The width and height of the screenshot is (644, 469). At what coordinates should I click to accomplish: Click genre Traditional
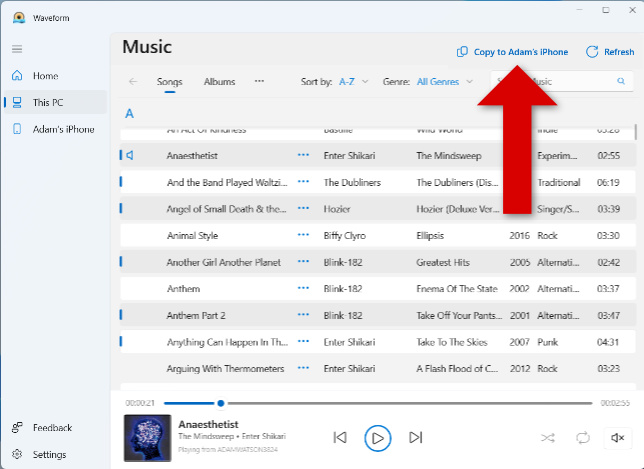tap(559, 182)
